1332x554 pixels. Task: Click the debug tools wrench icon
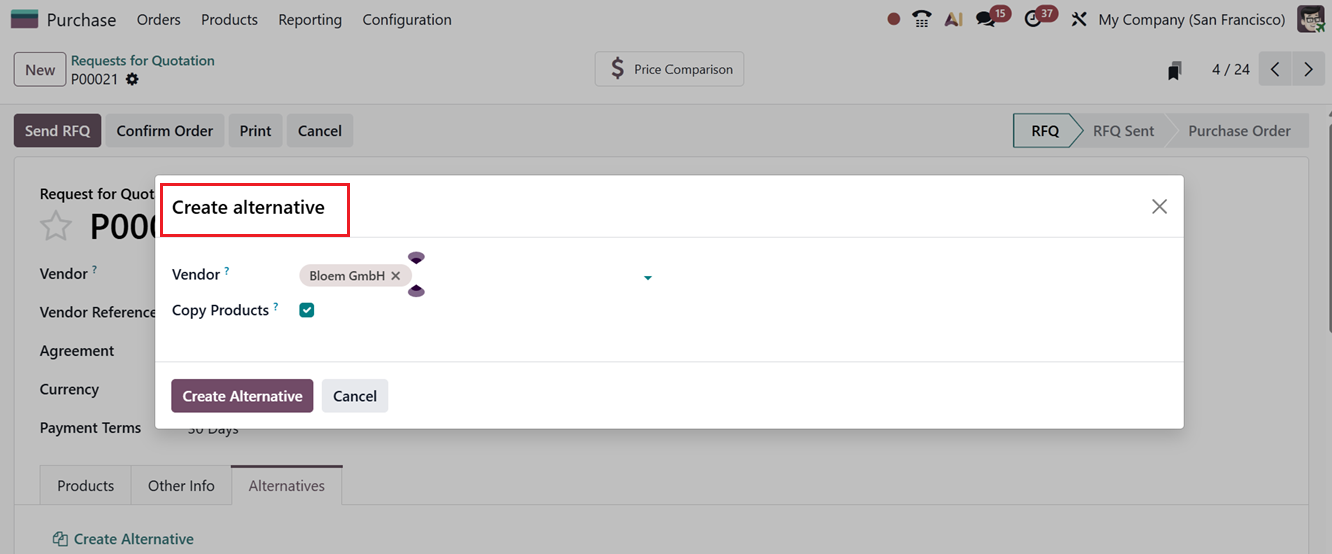coord(1078,19)
